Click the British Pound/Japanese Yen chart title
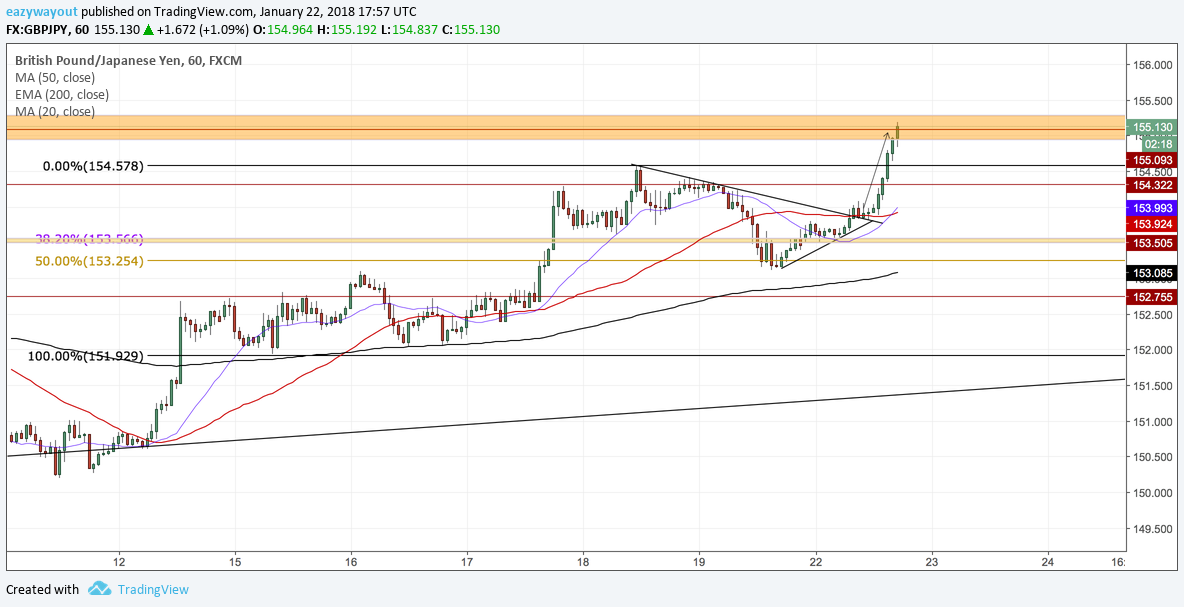Viewport: 1184px width, 607px height. [128, 60]
